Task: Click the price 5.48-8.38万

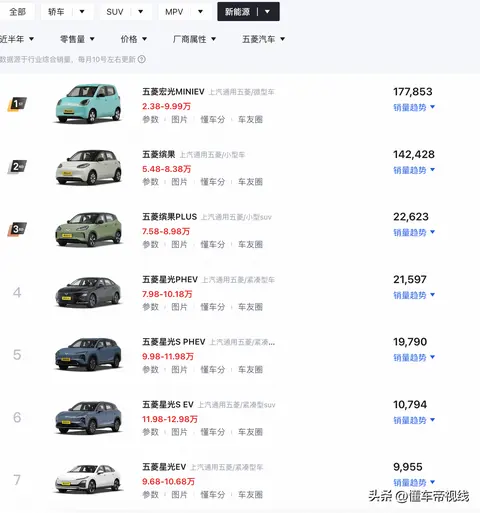Action: click(x=166, y=169)
